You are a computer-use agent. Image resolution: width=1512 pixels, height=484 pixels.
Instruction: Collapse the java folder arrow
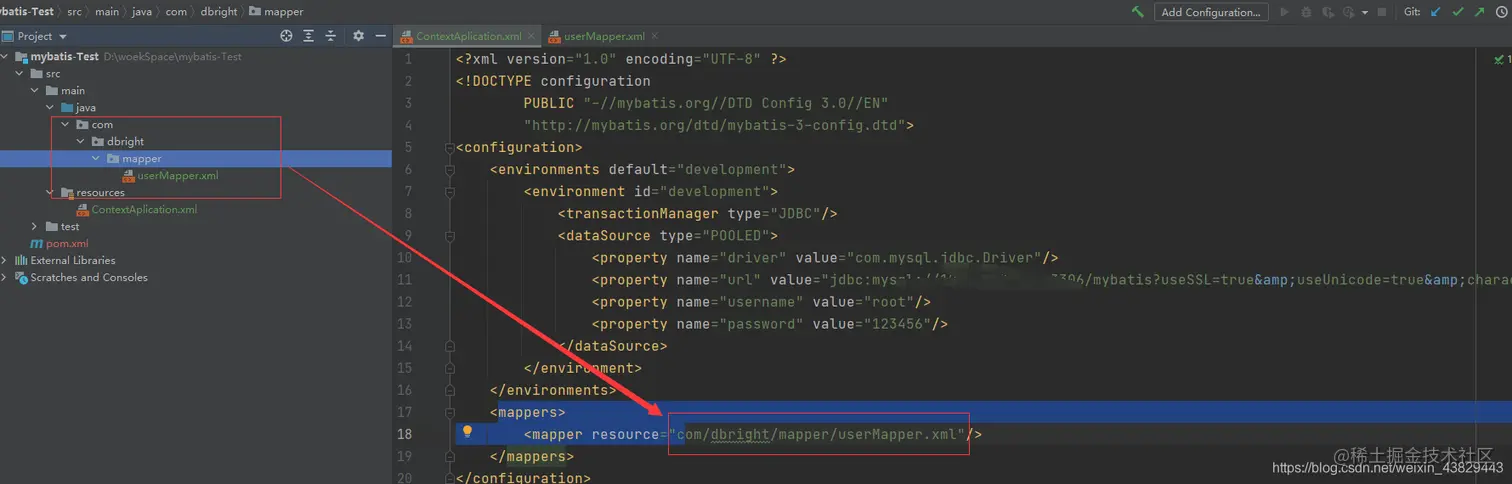click(x=51, y=108)
